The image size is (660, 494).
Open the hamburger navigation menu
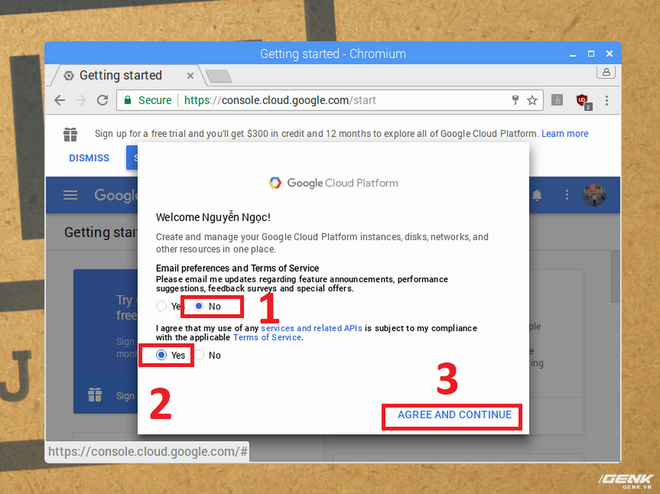(70, 195)
